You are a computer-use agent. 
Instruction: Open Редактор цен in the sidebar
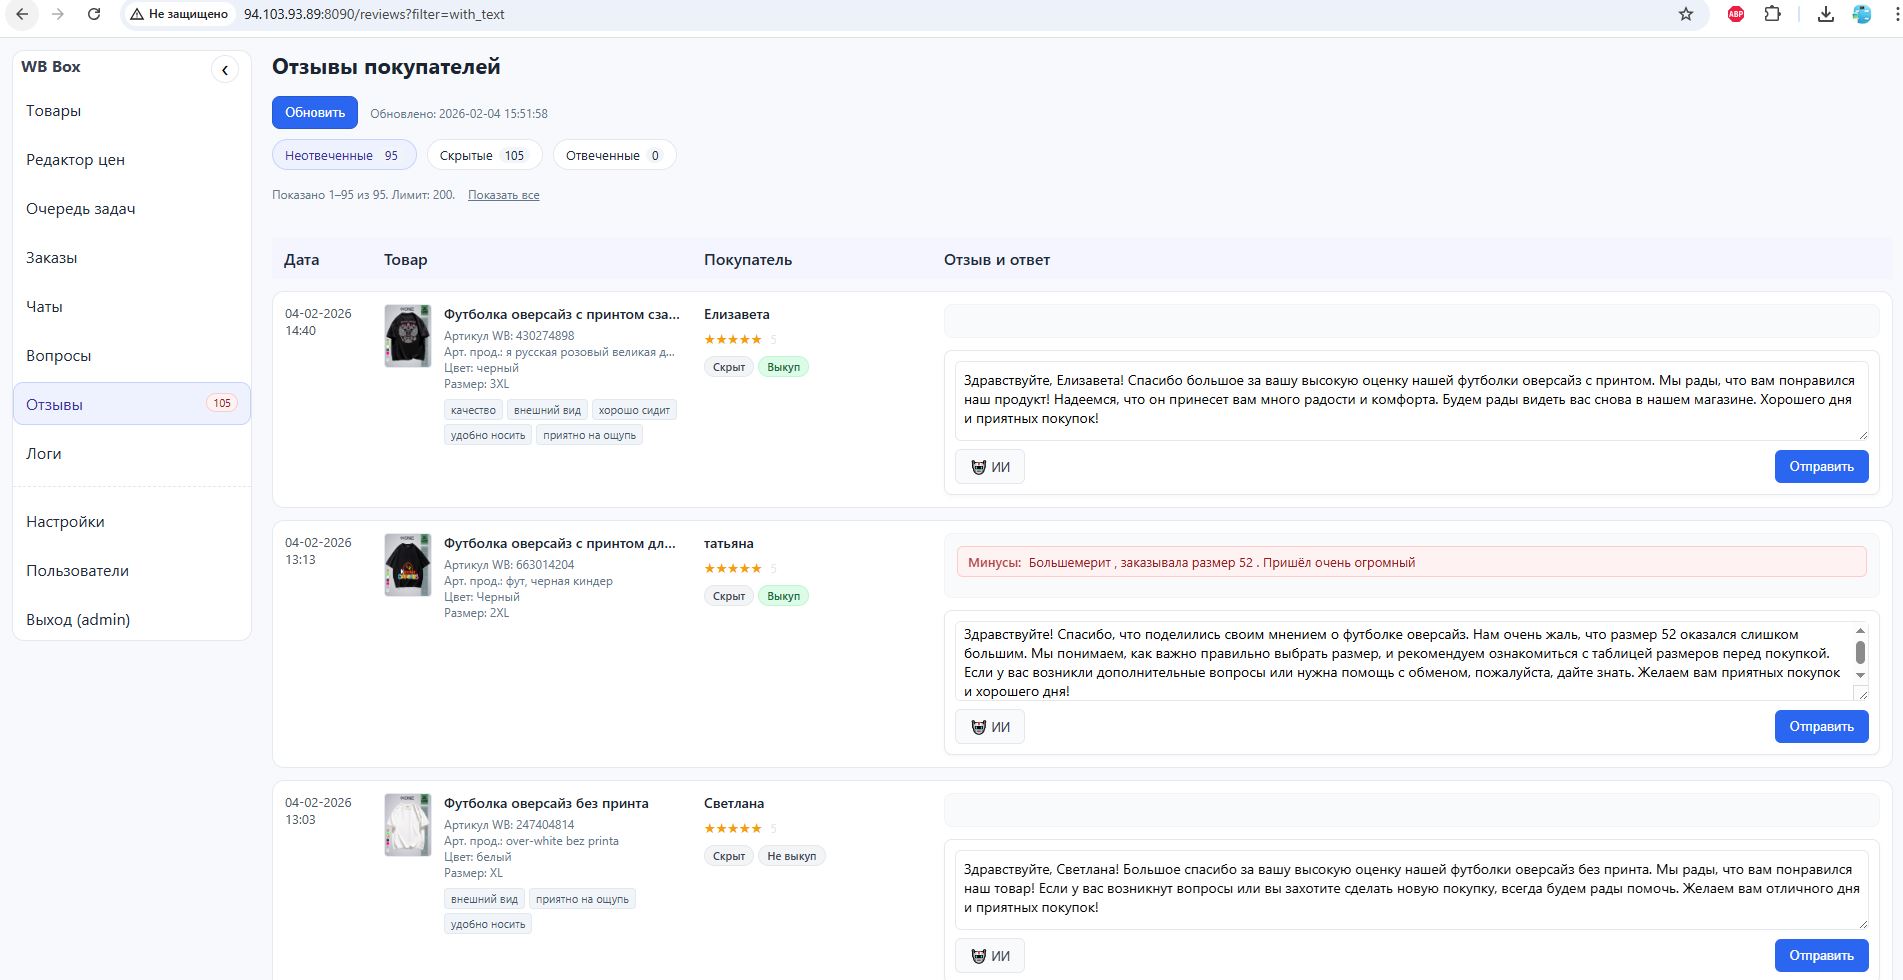tap(75, 160)
